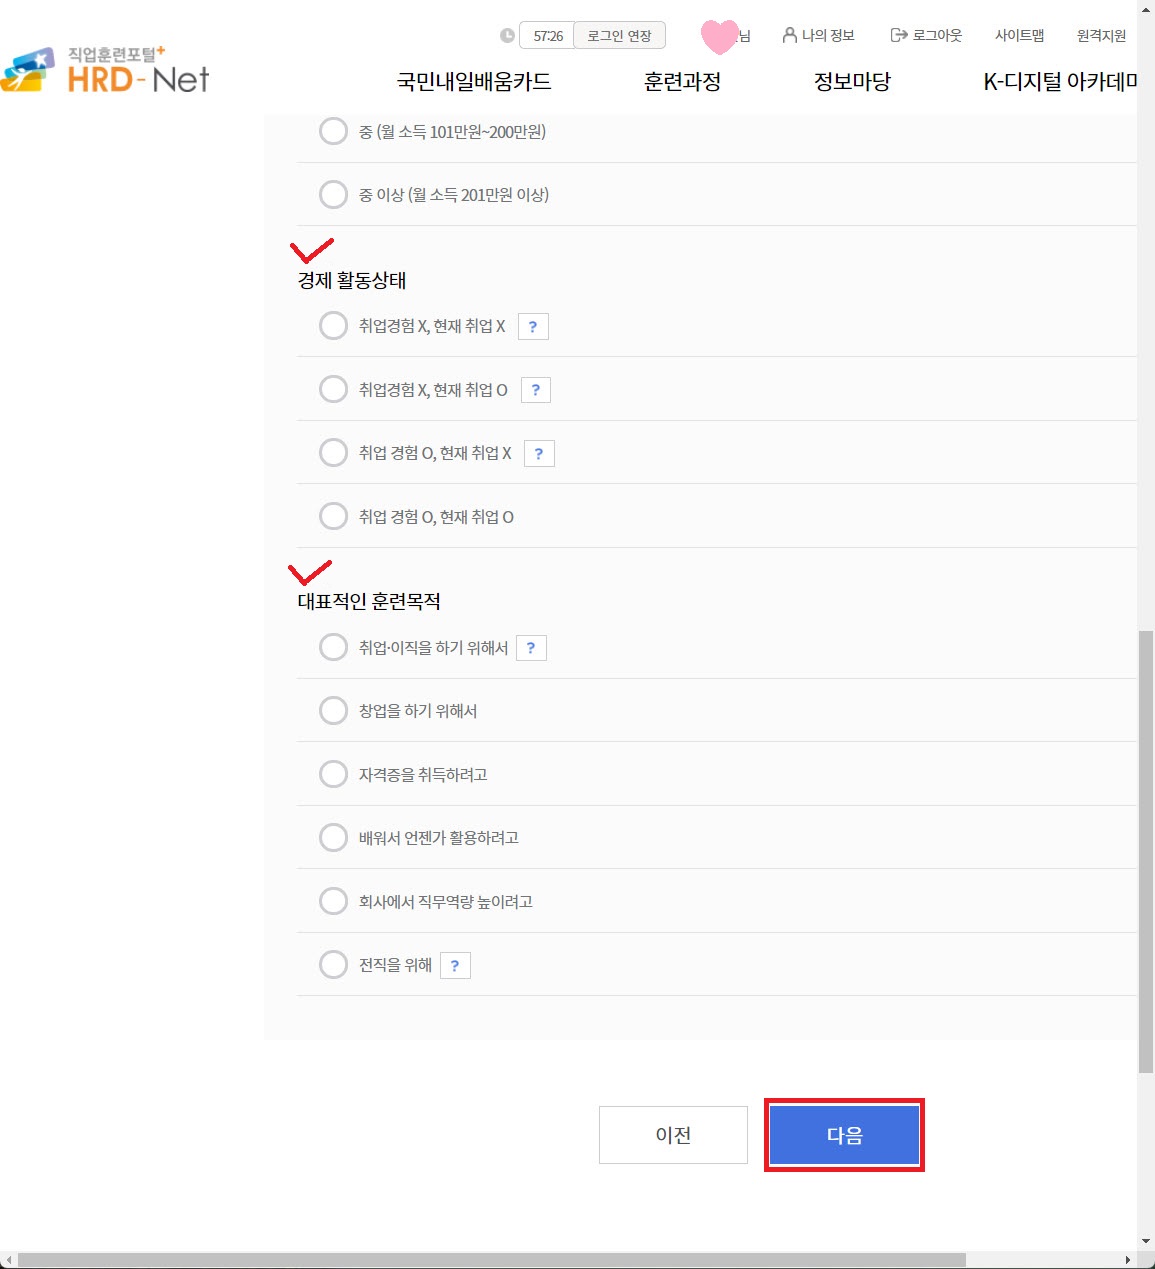Click the help icon beside 취업경험 X, 현재 취업 X
Viewport: 1155px width, 1269px height.
tap(533, 327)
